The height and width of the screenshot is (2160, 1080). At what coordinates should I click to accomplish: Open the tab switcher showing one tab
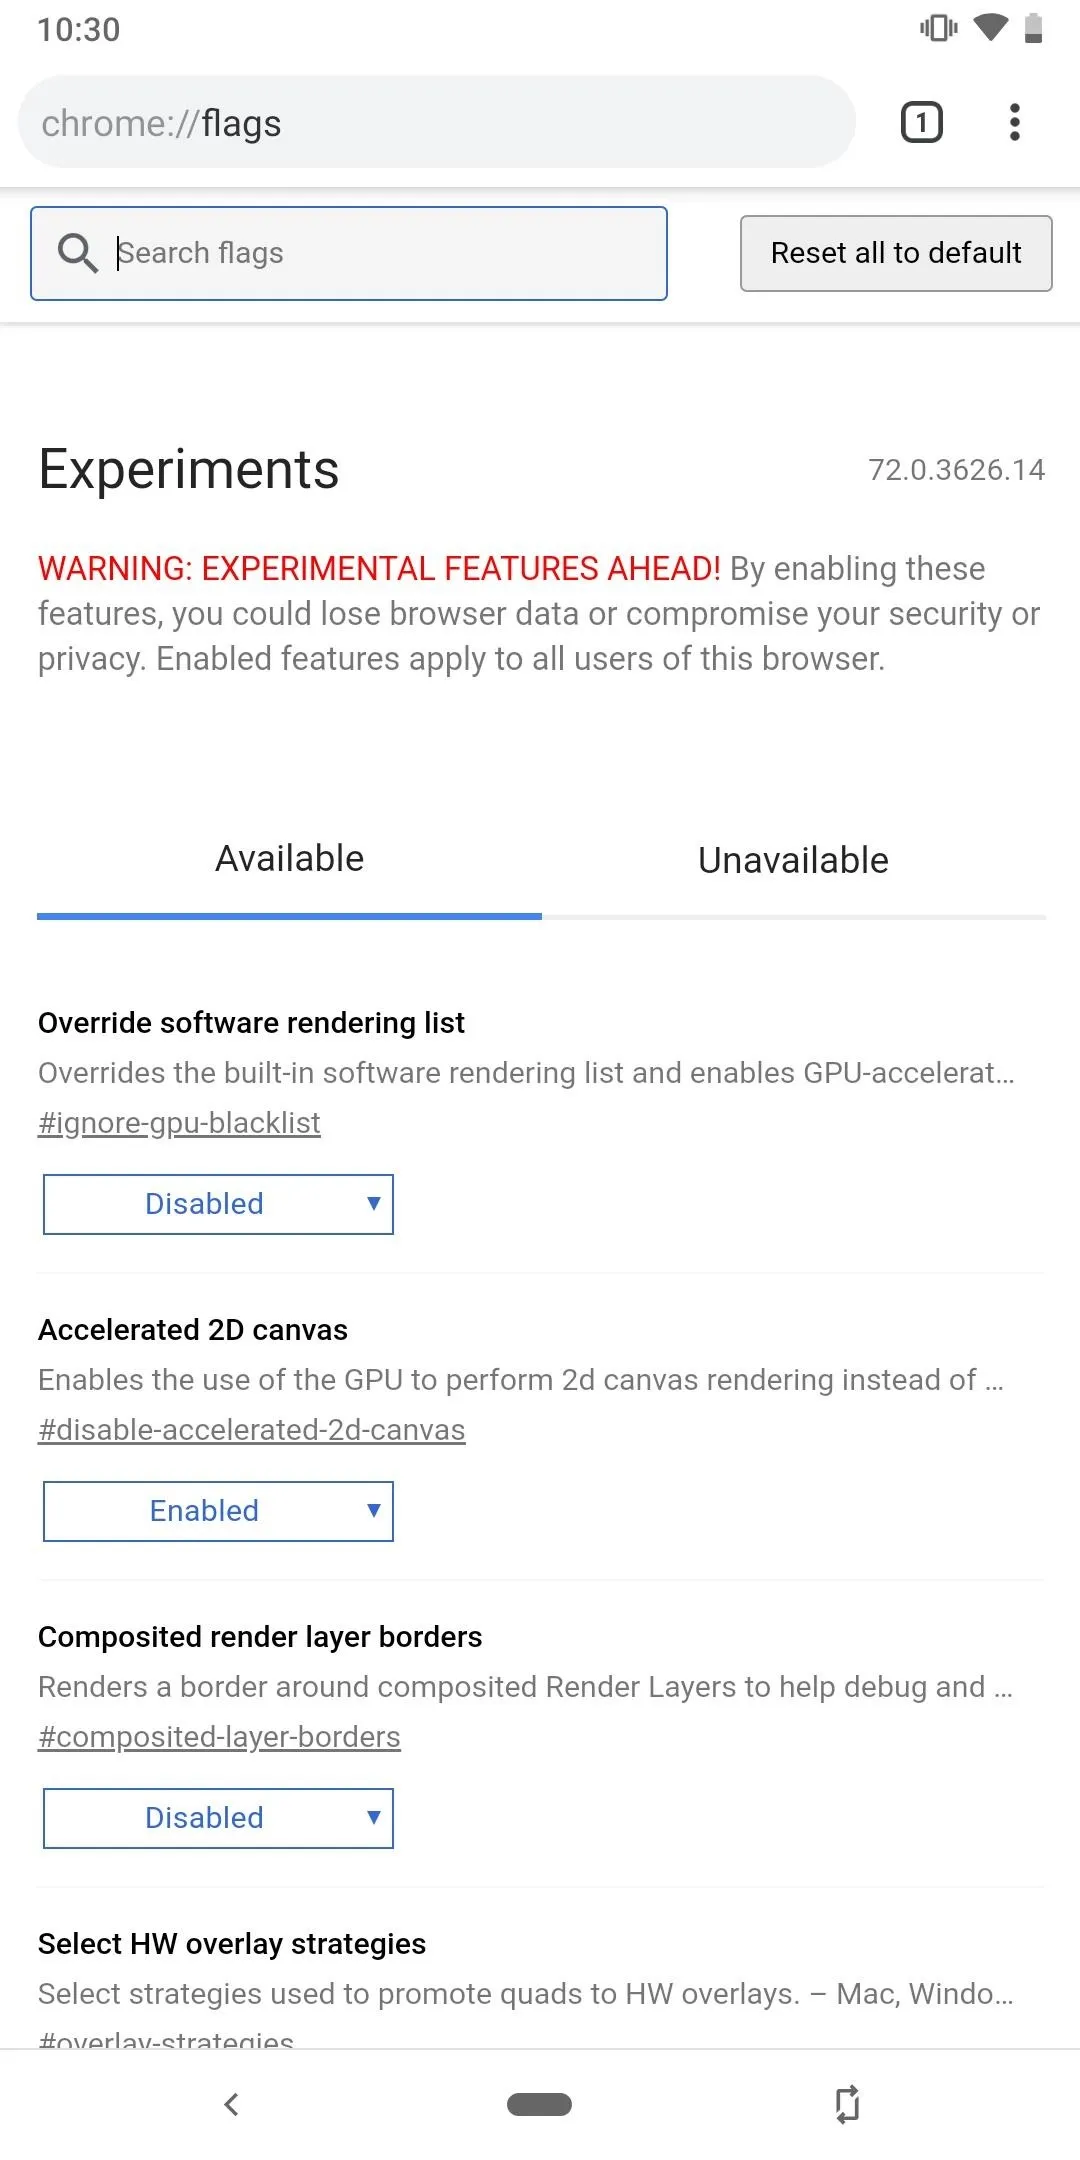921,123
